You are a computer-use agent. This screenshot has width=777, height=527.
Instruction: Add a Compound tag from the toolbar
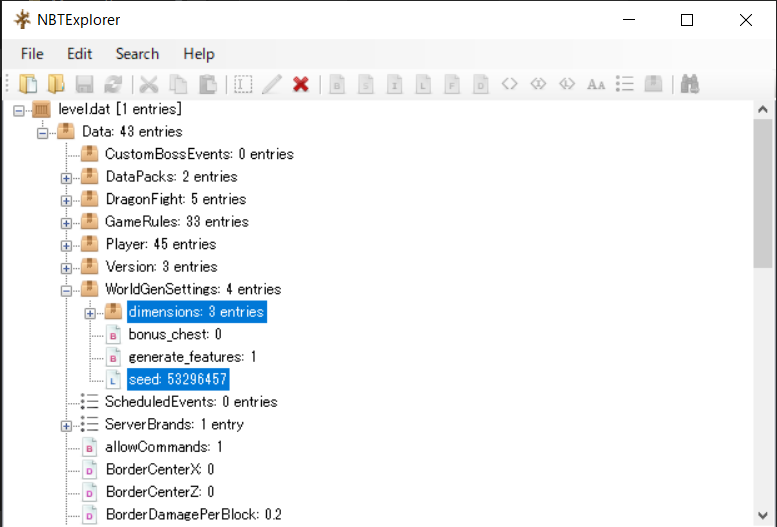tap(654, 84)
